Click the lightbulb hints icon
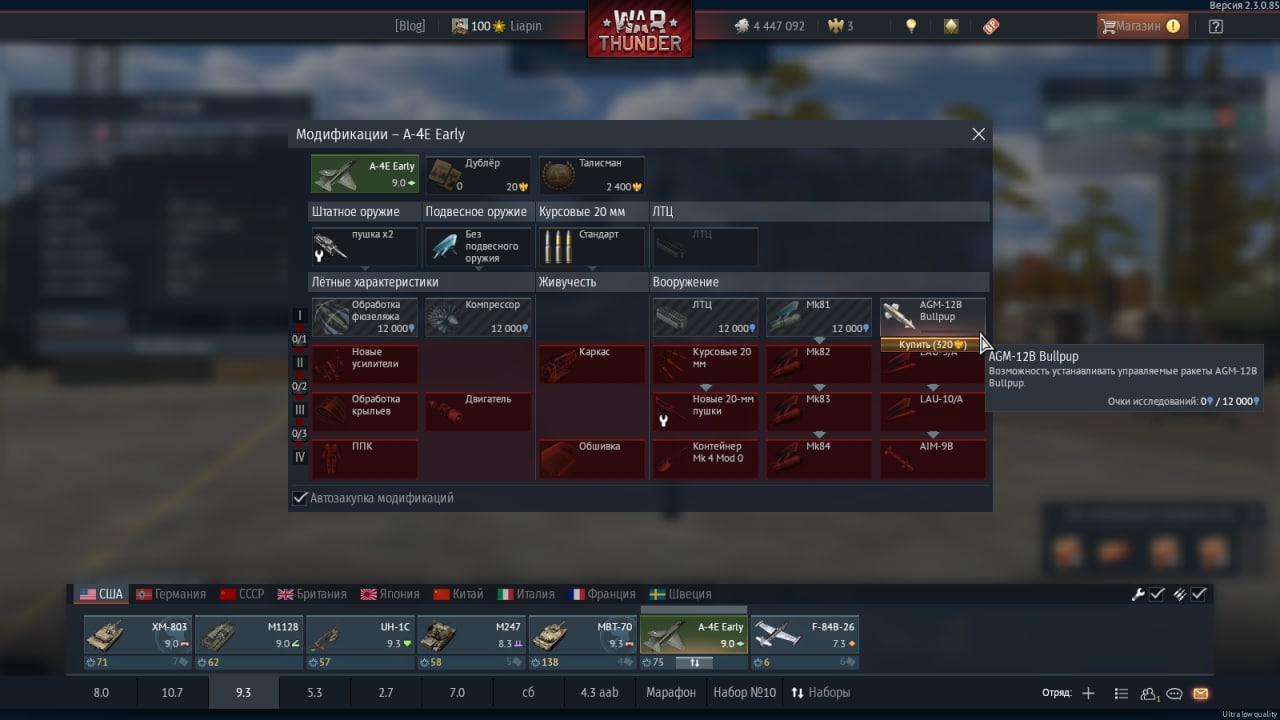This screenshot has width=1280, height=720. tap(911, 26)
